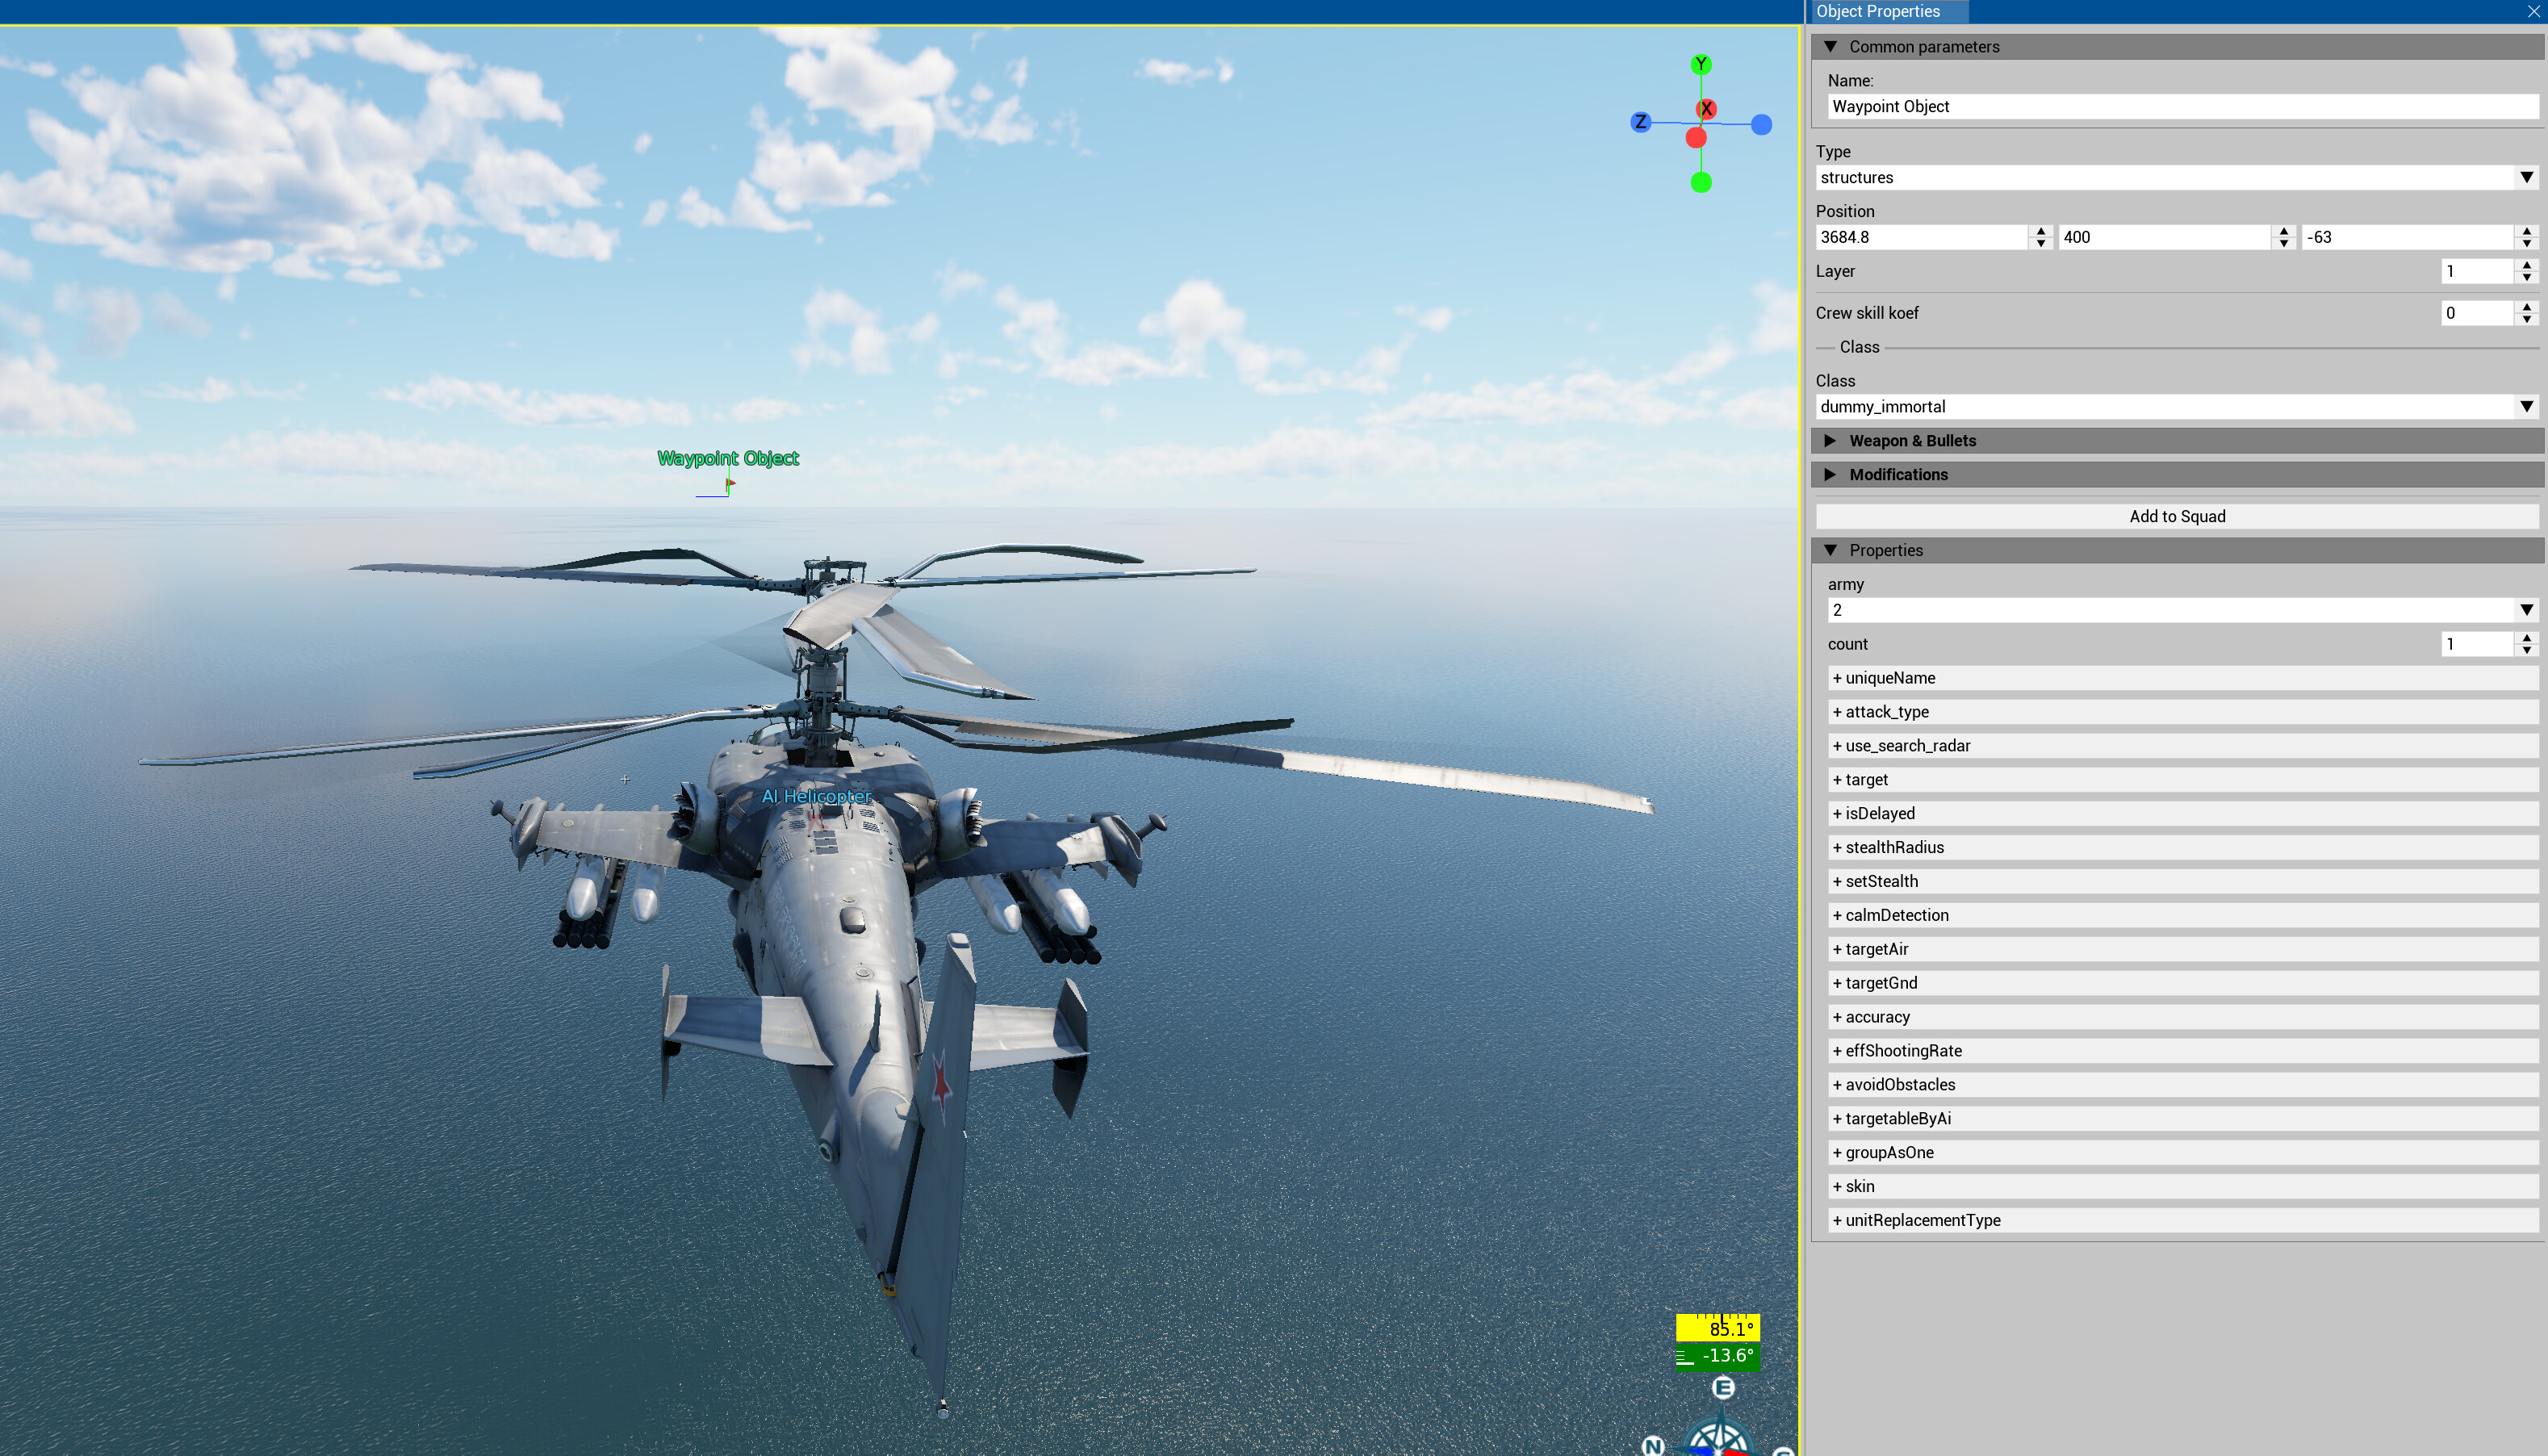Click the unlabeled blue gizmo axis dot
This screenshot has height=1456, width=2548.
tap(1761, 125)
